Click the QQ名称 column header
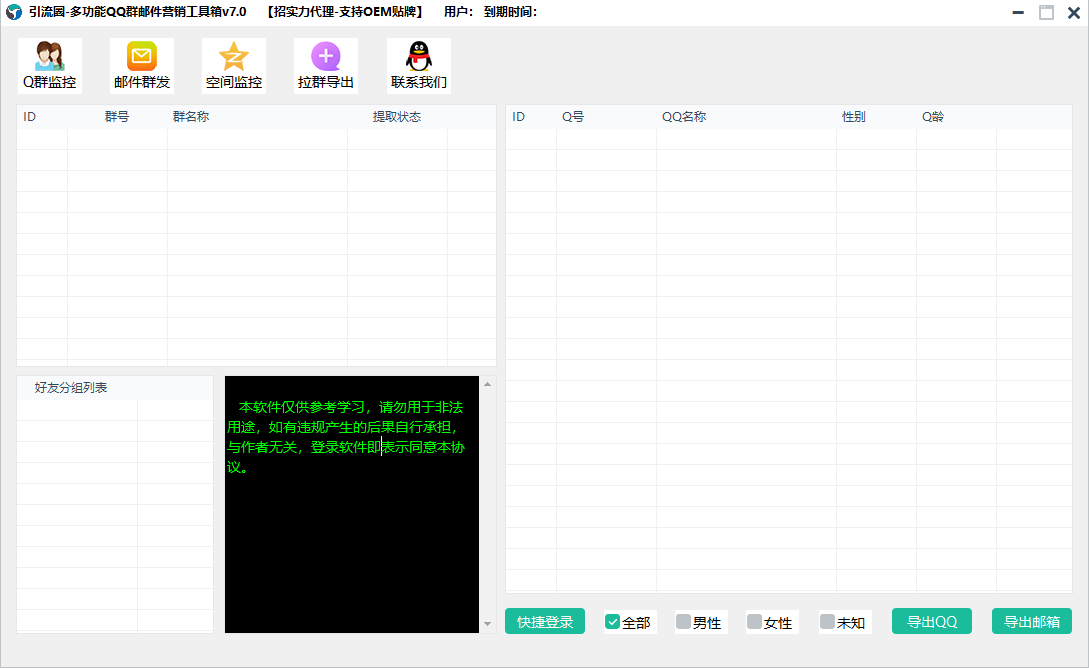This screenshot has height=668, width=1089. coord(684,117)
